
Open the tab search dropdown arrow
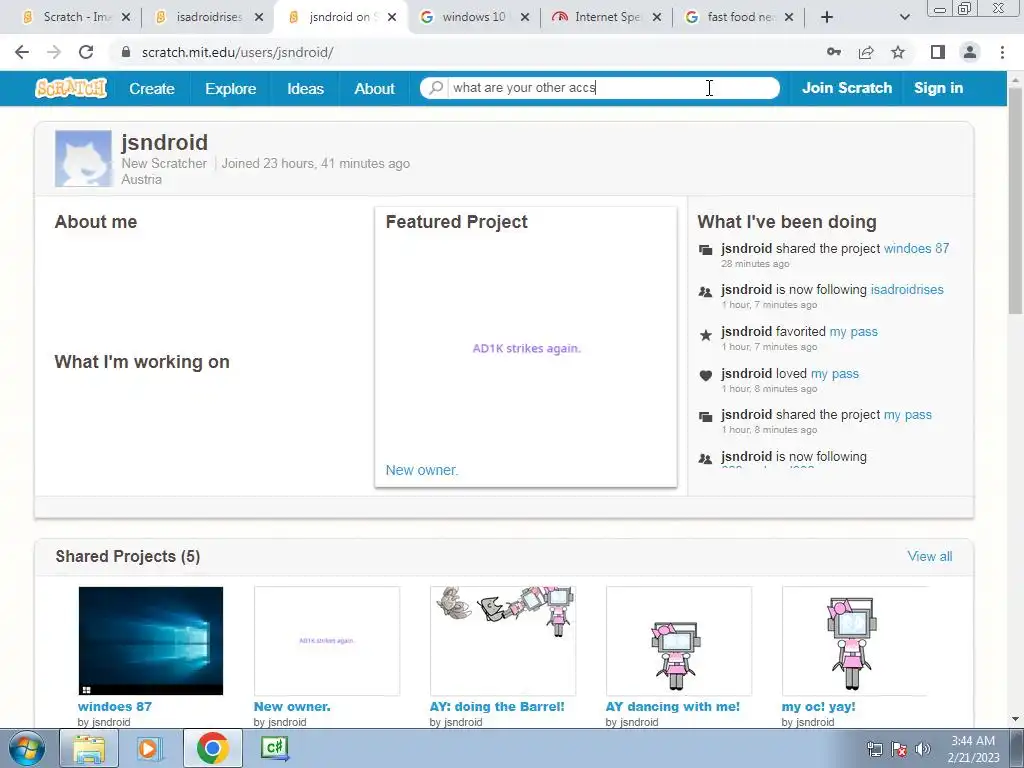click(x=904, y=17)
